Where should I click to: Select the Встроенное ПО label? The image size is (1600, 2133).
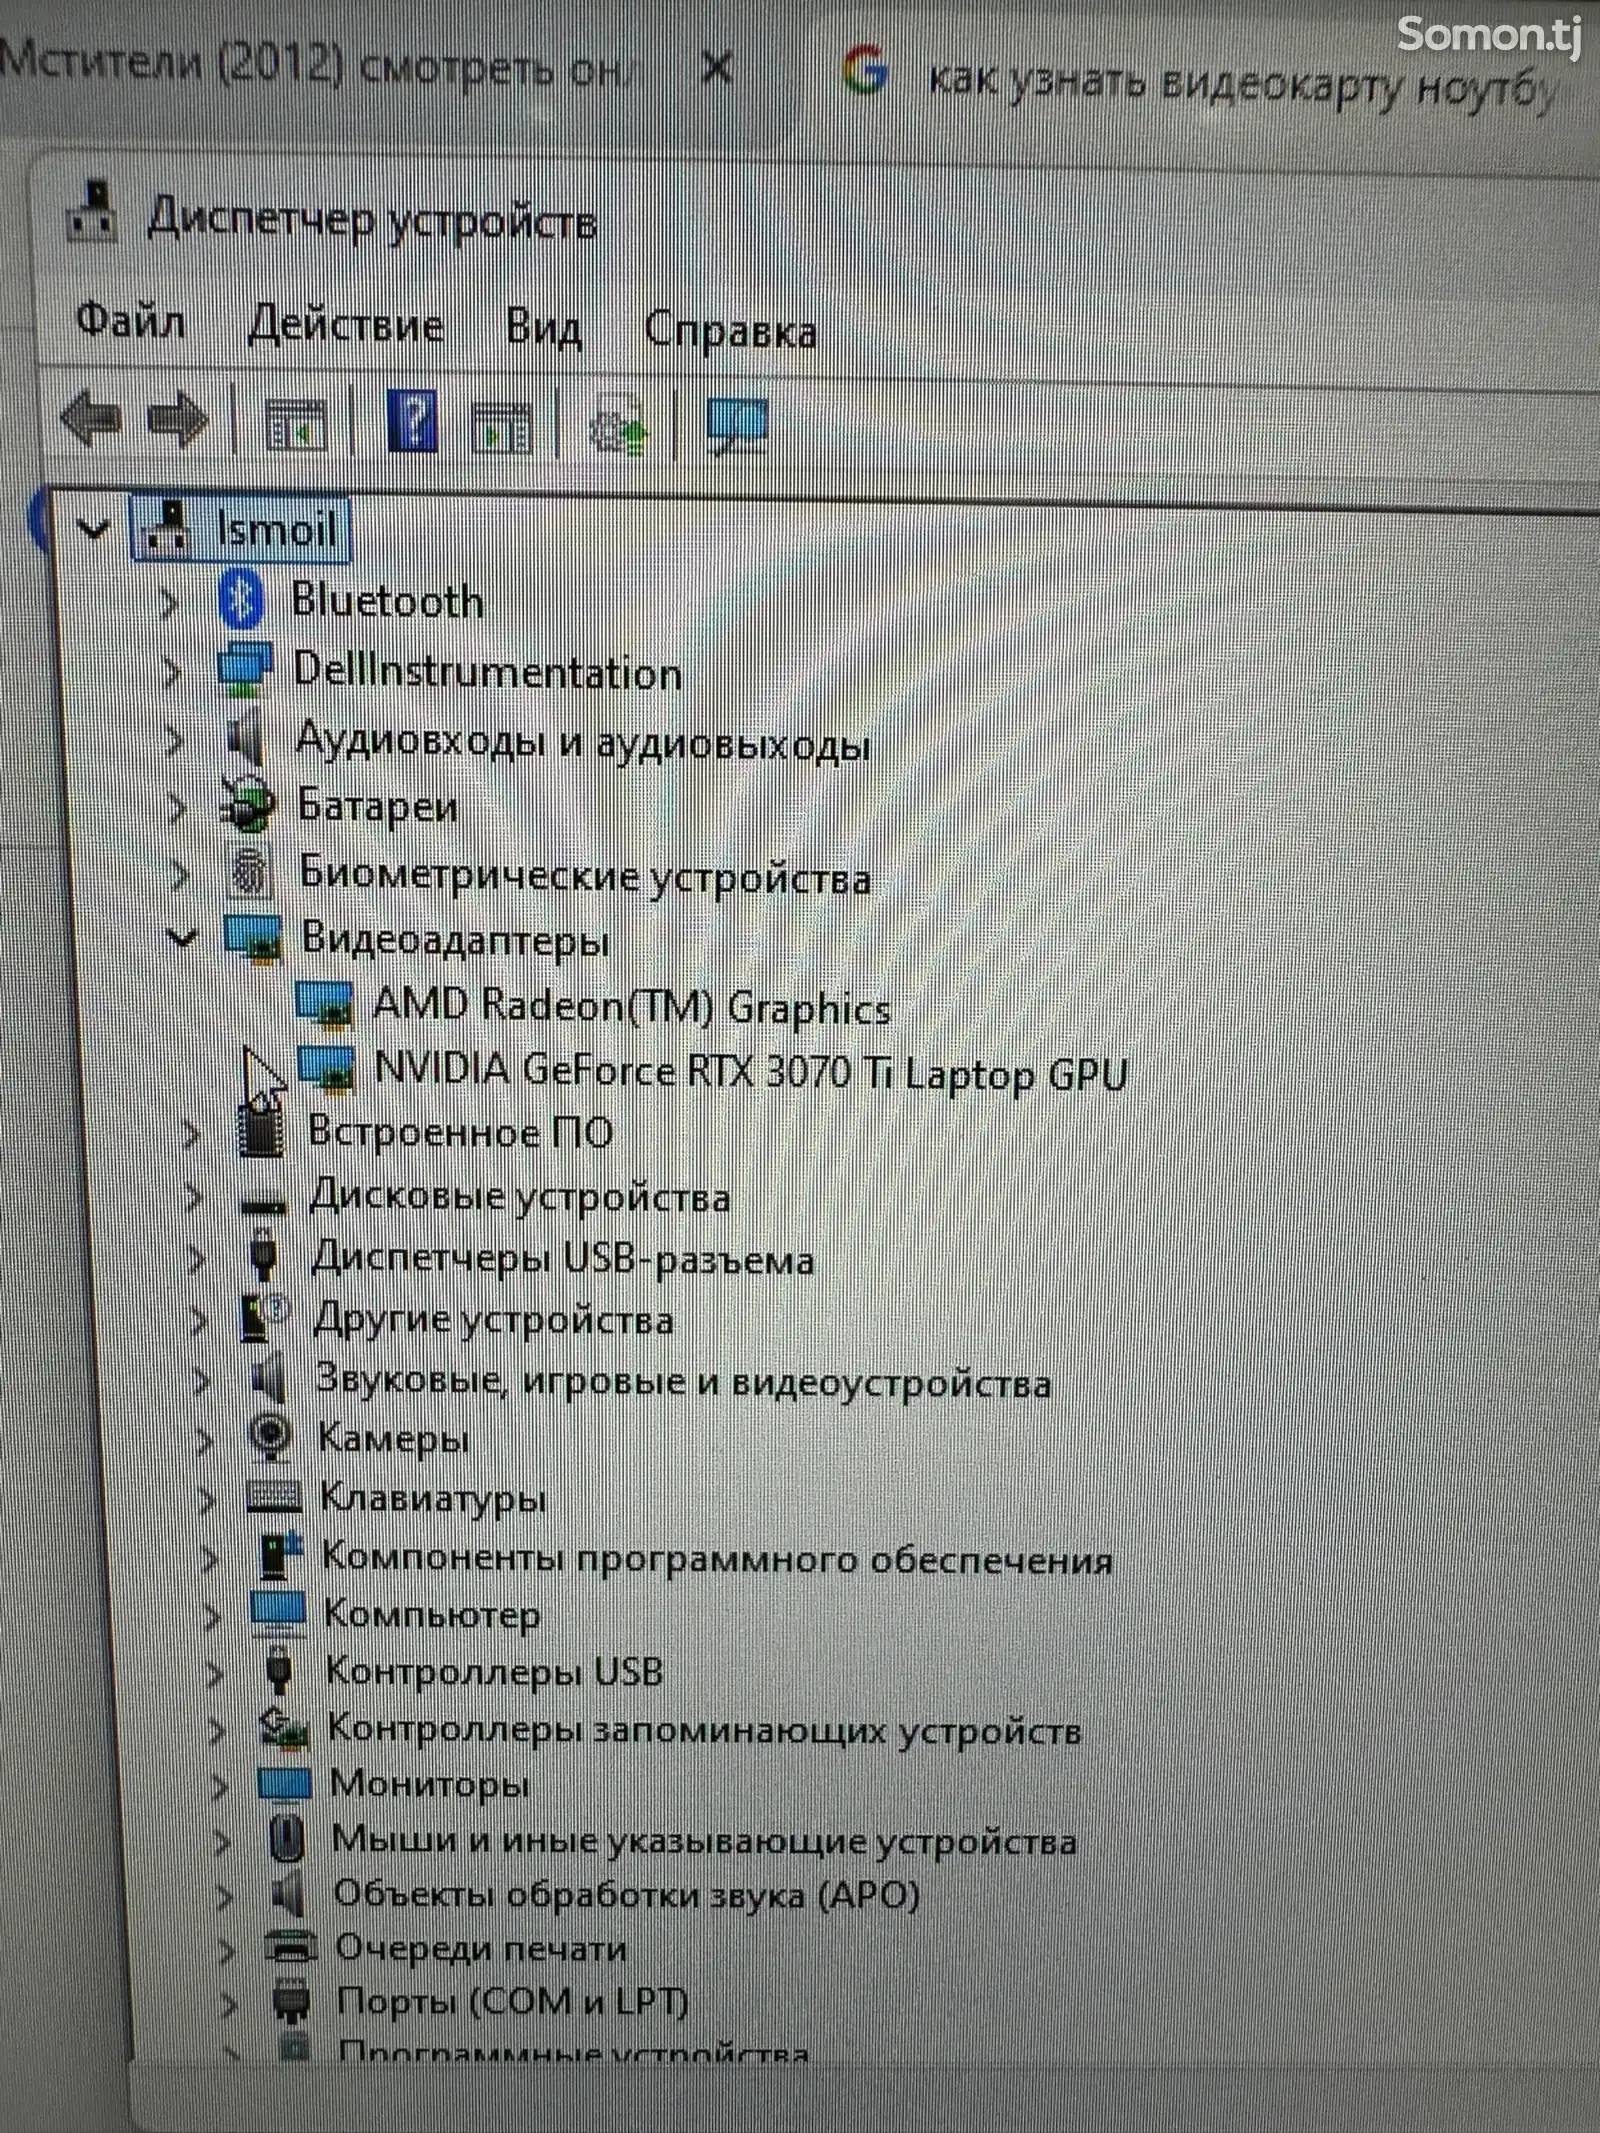pos(460,1132)
